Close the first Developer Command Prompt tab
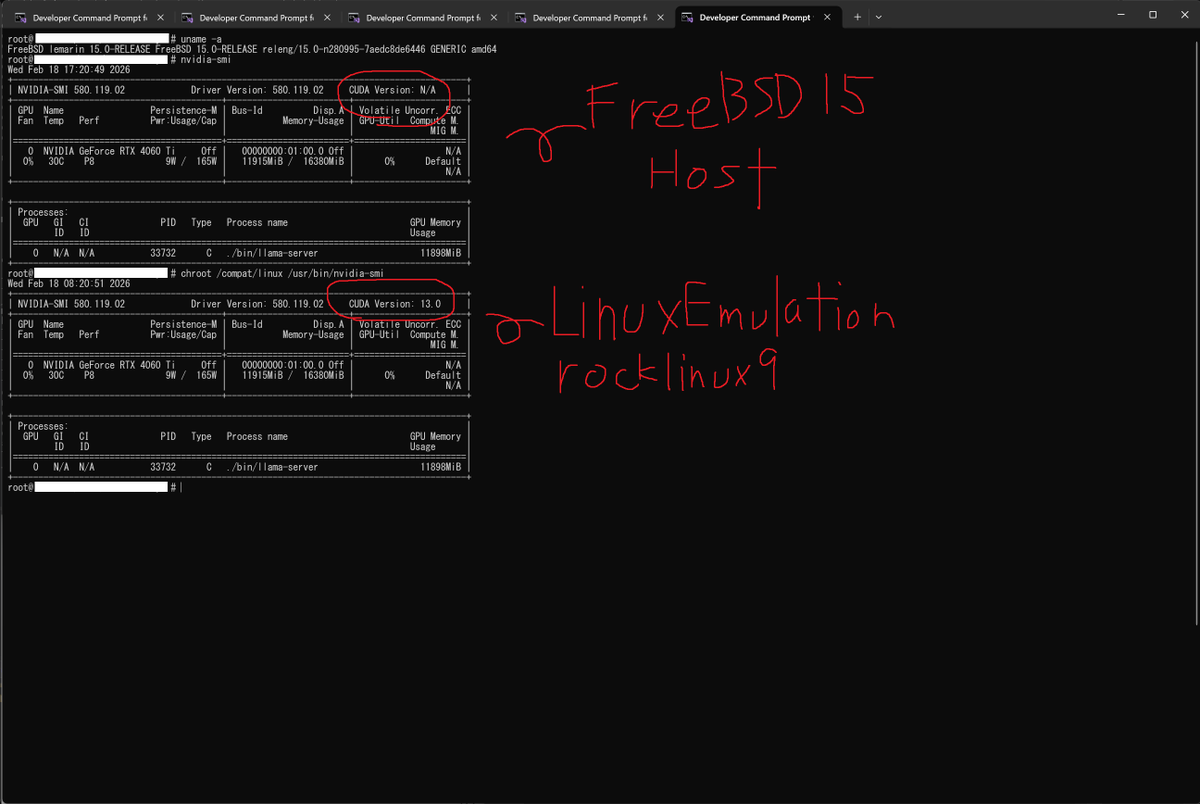1200x804 pixels. click(x=159, y=18)
